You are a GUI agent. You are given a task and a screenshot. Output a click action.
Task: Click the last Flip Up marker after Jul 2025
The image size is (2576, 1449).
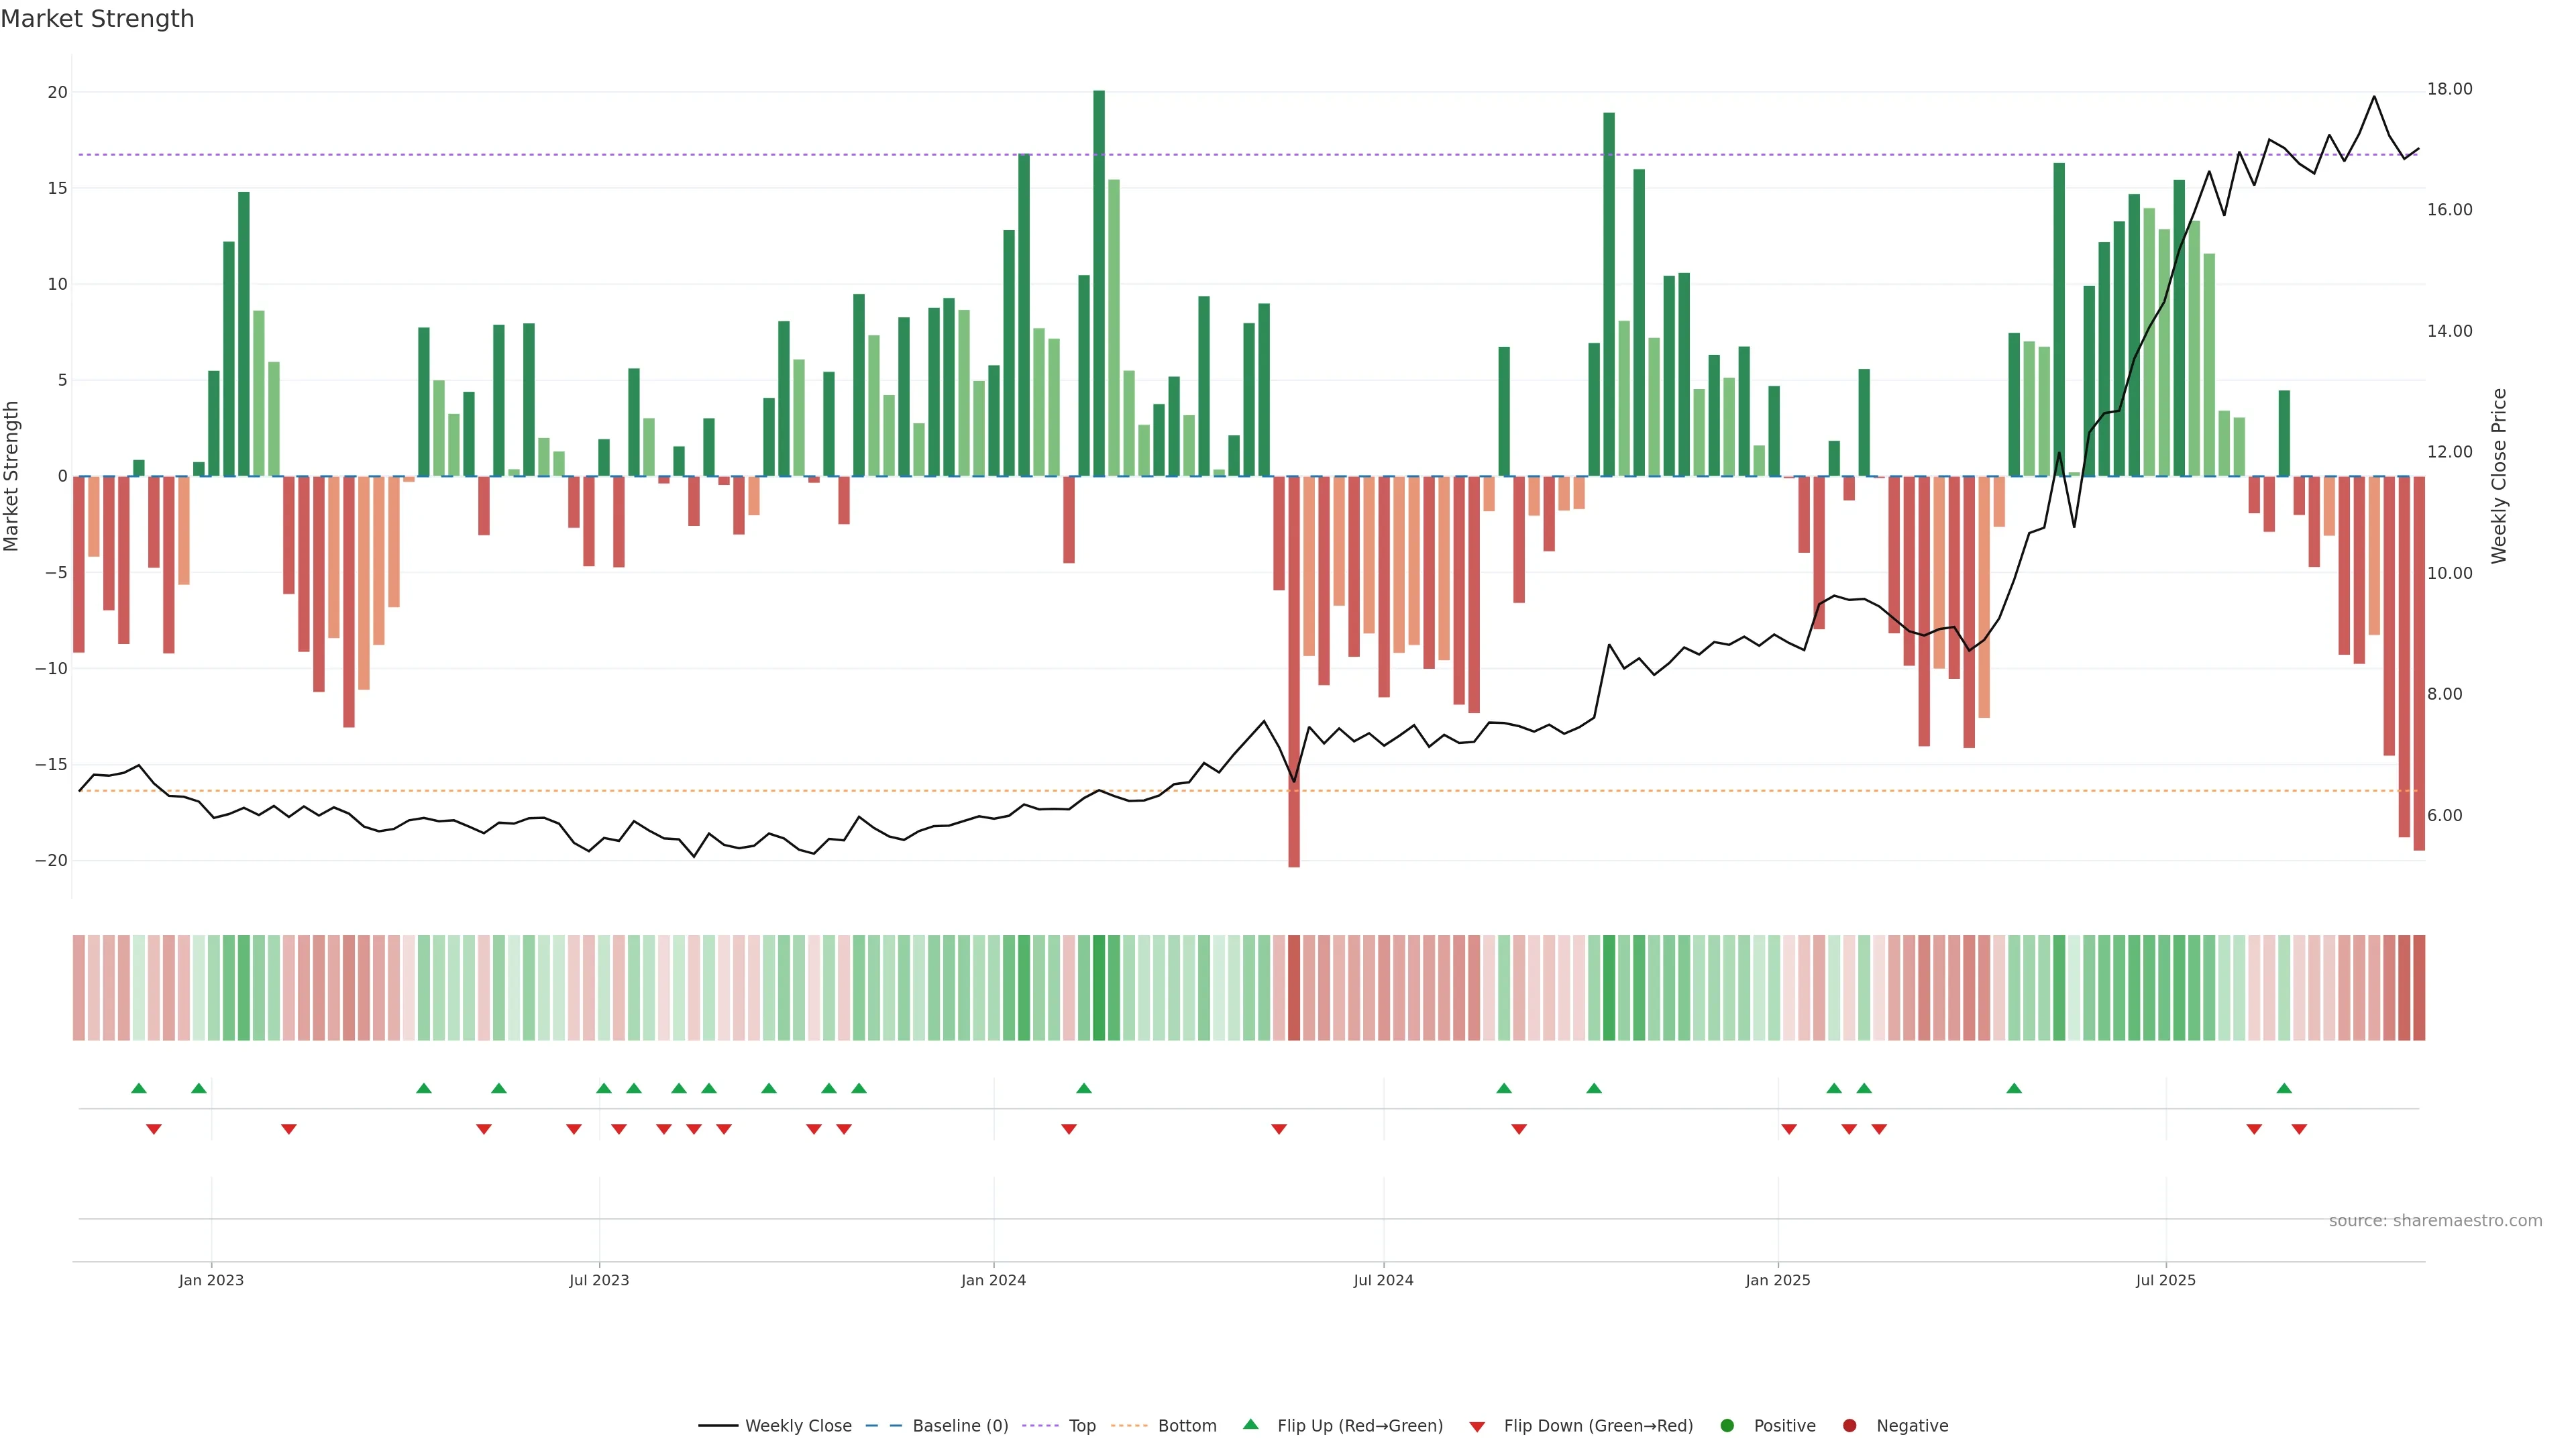coord(2284,1088)
